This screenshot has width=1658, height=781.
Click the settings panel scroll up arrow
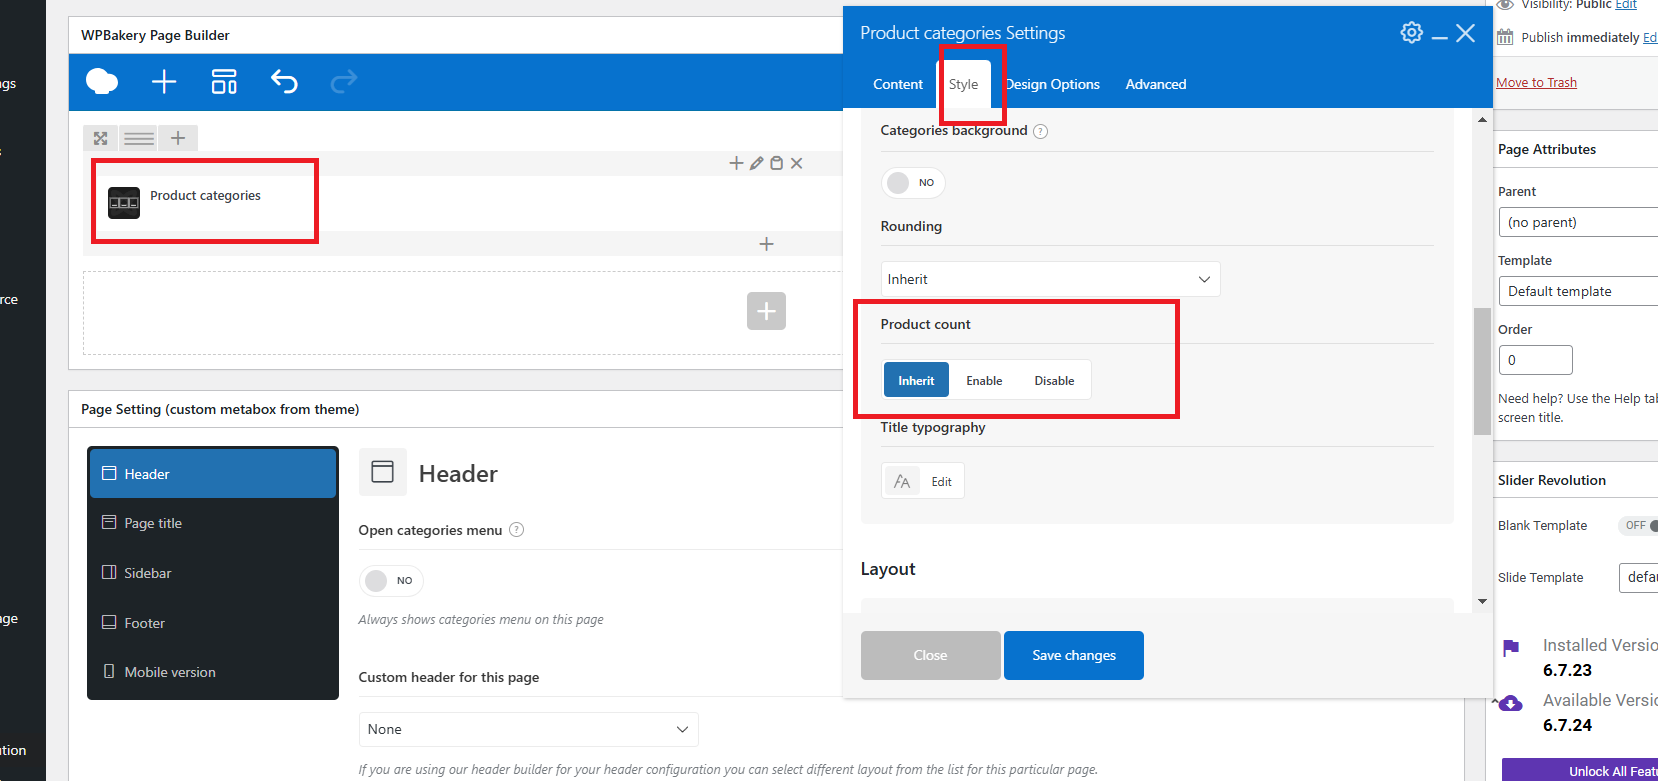1482,120
